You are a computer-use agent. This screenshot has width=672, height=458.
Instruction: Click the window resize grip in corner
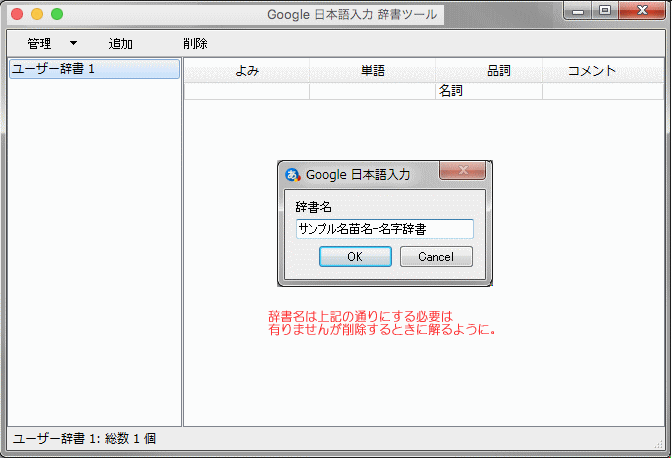tap(659, 444)
